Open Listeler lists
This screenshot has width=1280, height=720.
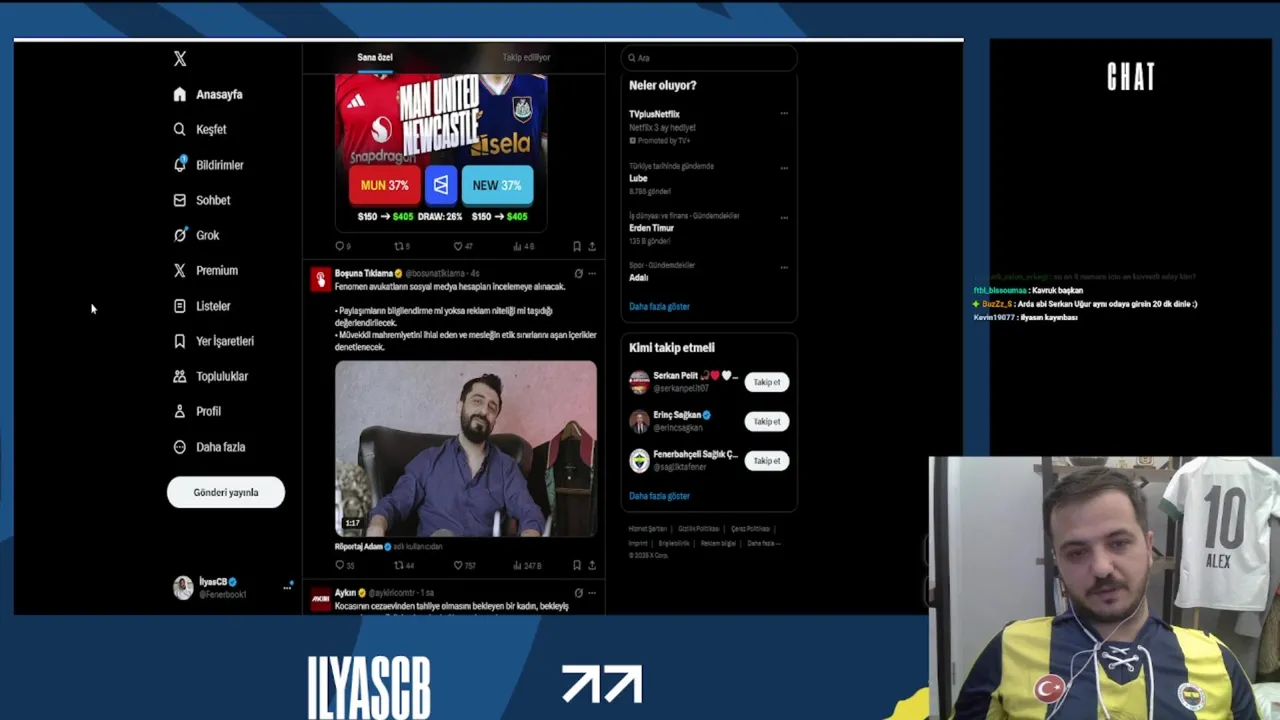202,306
